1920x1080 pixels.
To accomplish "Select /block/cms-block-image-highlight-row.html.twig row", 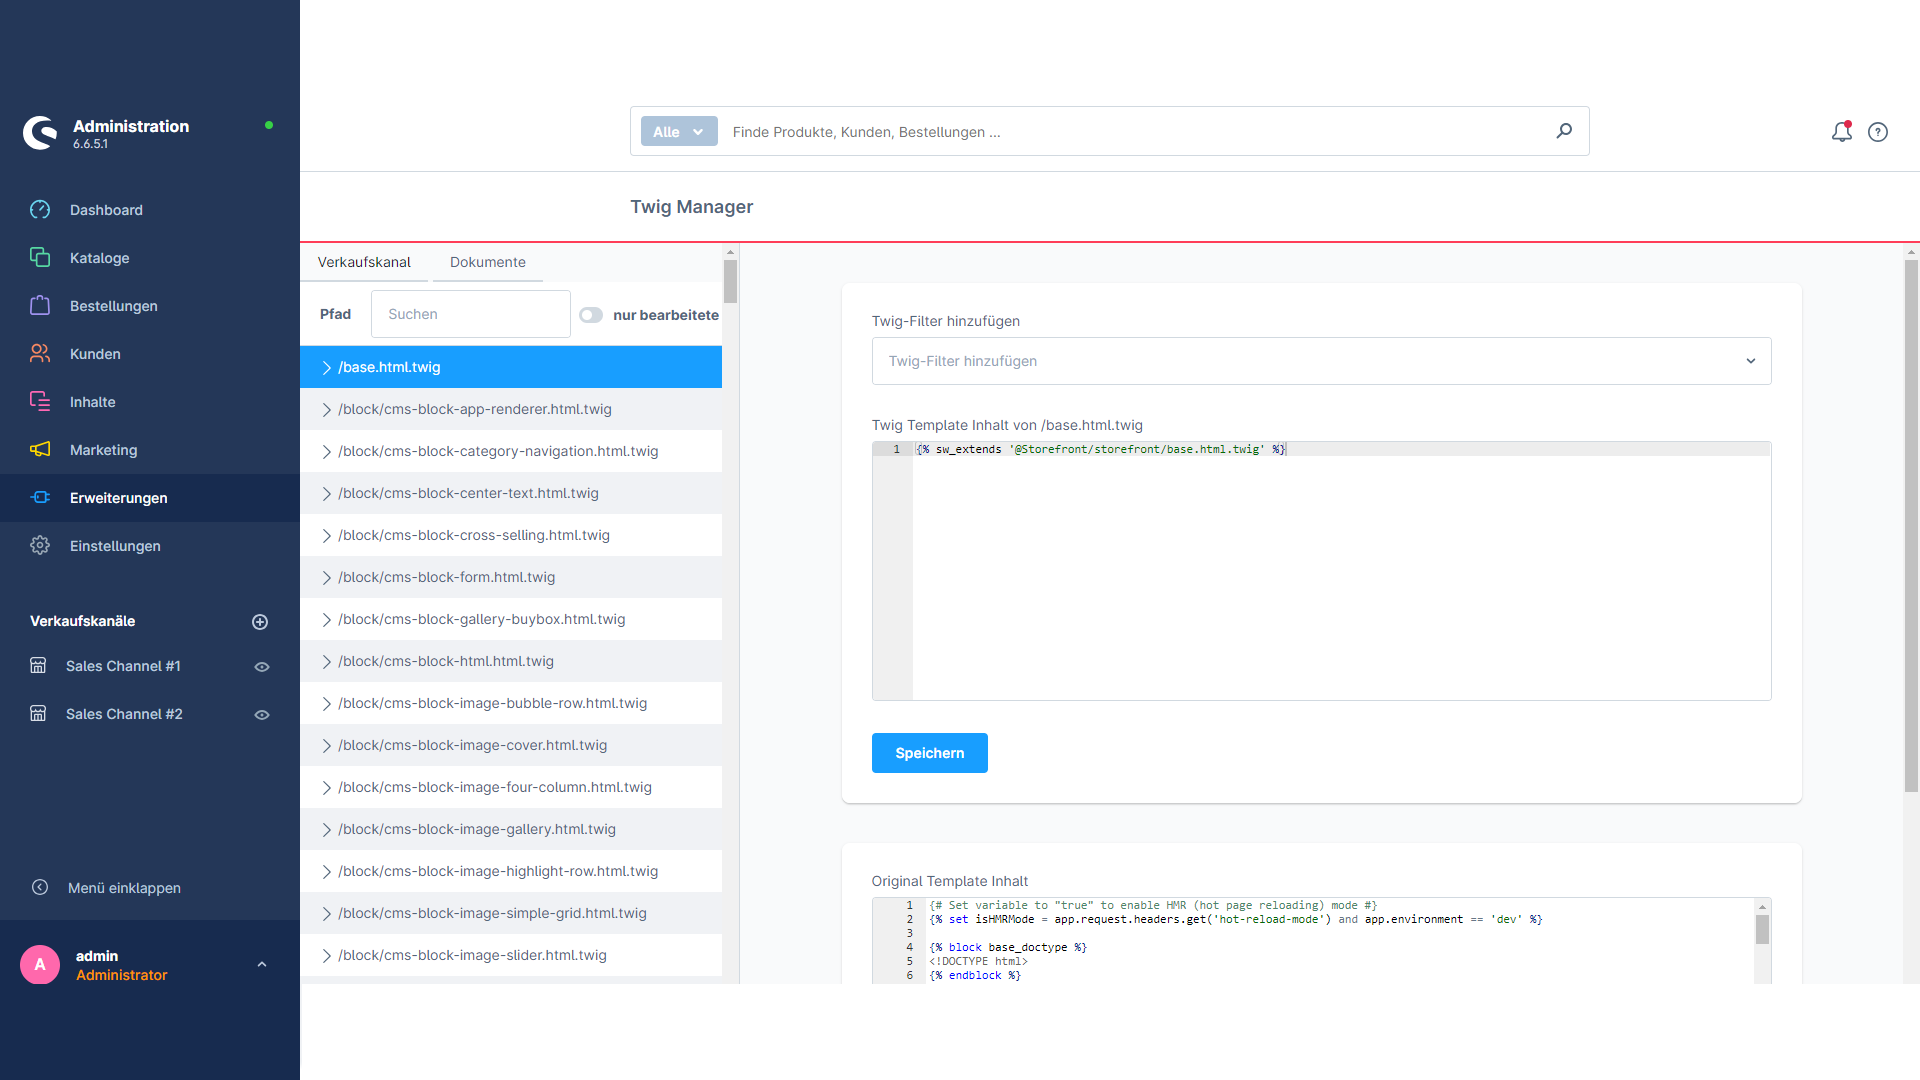I will tap(511, 871).
